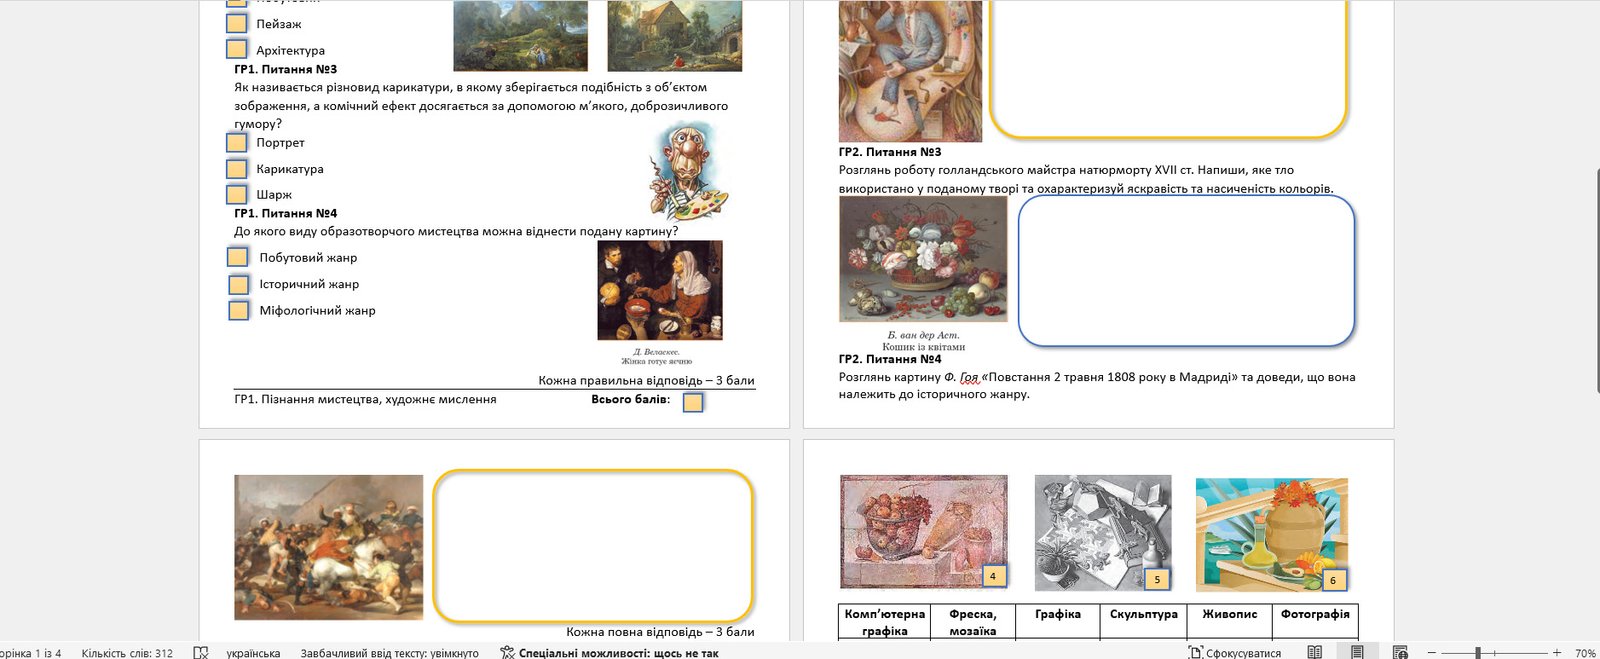The width and height of the screenshot is (1600, 659).
Task: Click Завбачливий ввід тексту status entry
Action: (x=389, y=653)
